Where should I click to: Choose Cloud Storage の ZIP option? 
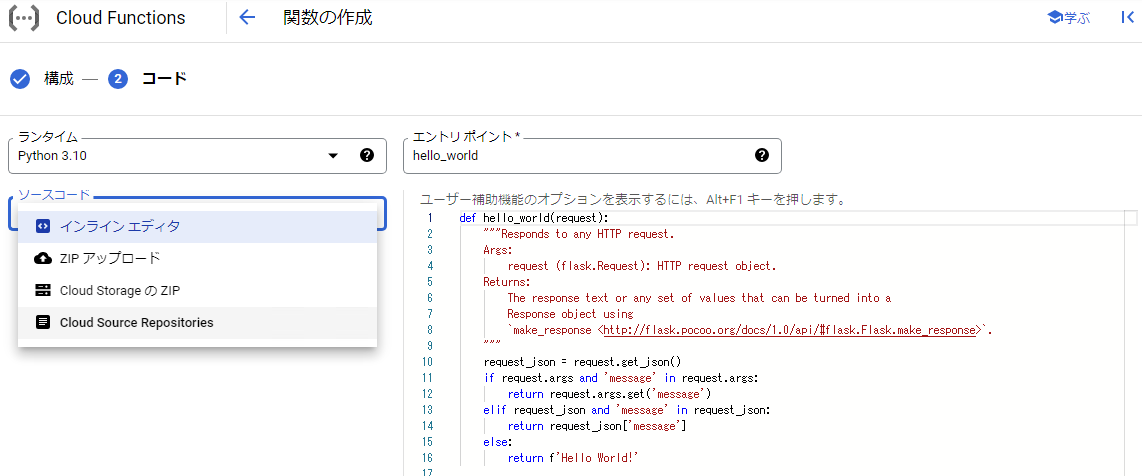(x=197, y=290)
